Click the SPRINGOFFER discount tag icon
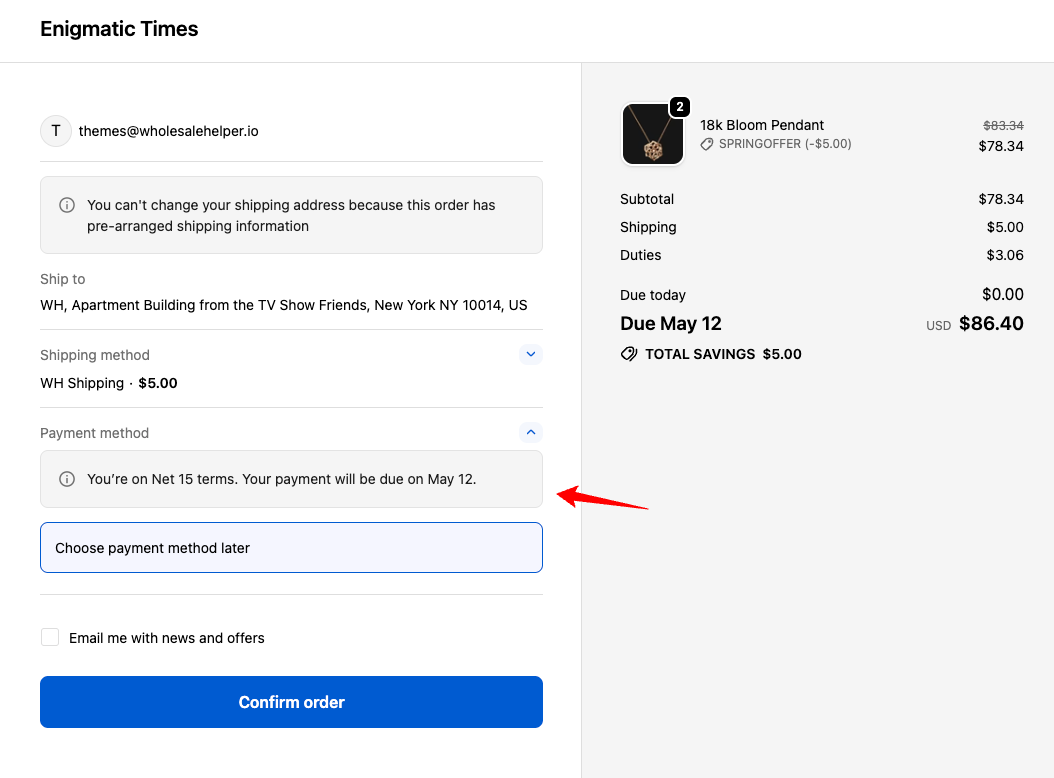The height and width of the screenshot is (778, 1054). click(707, 144)
